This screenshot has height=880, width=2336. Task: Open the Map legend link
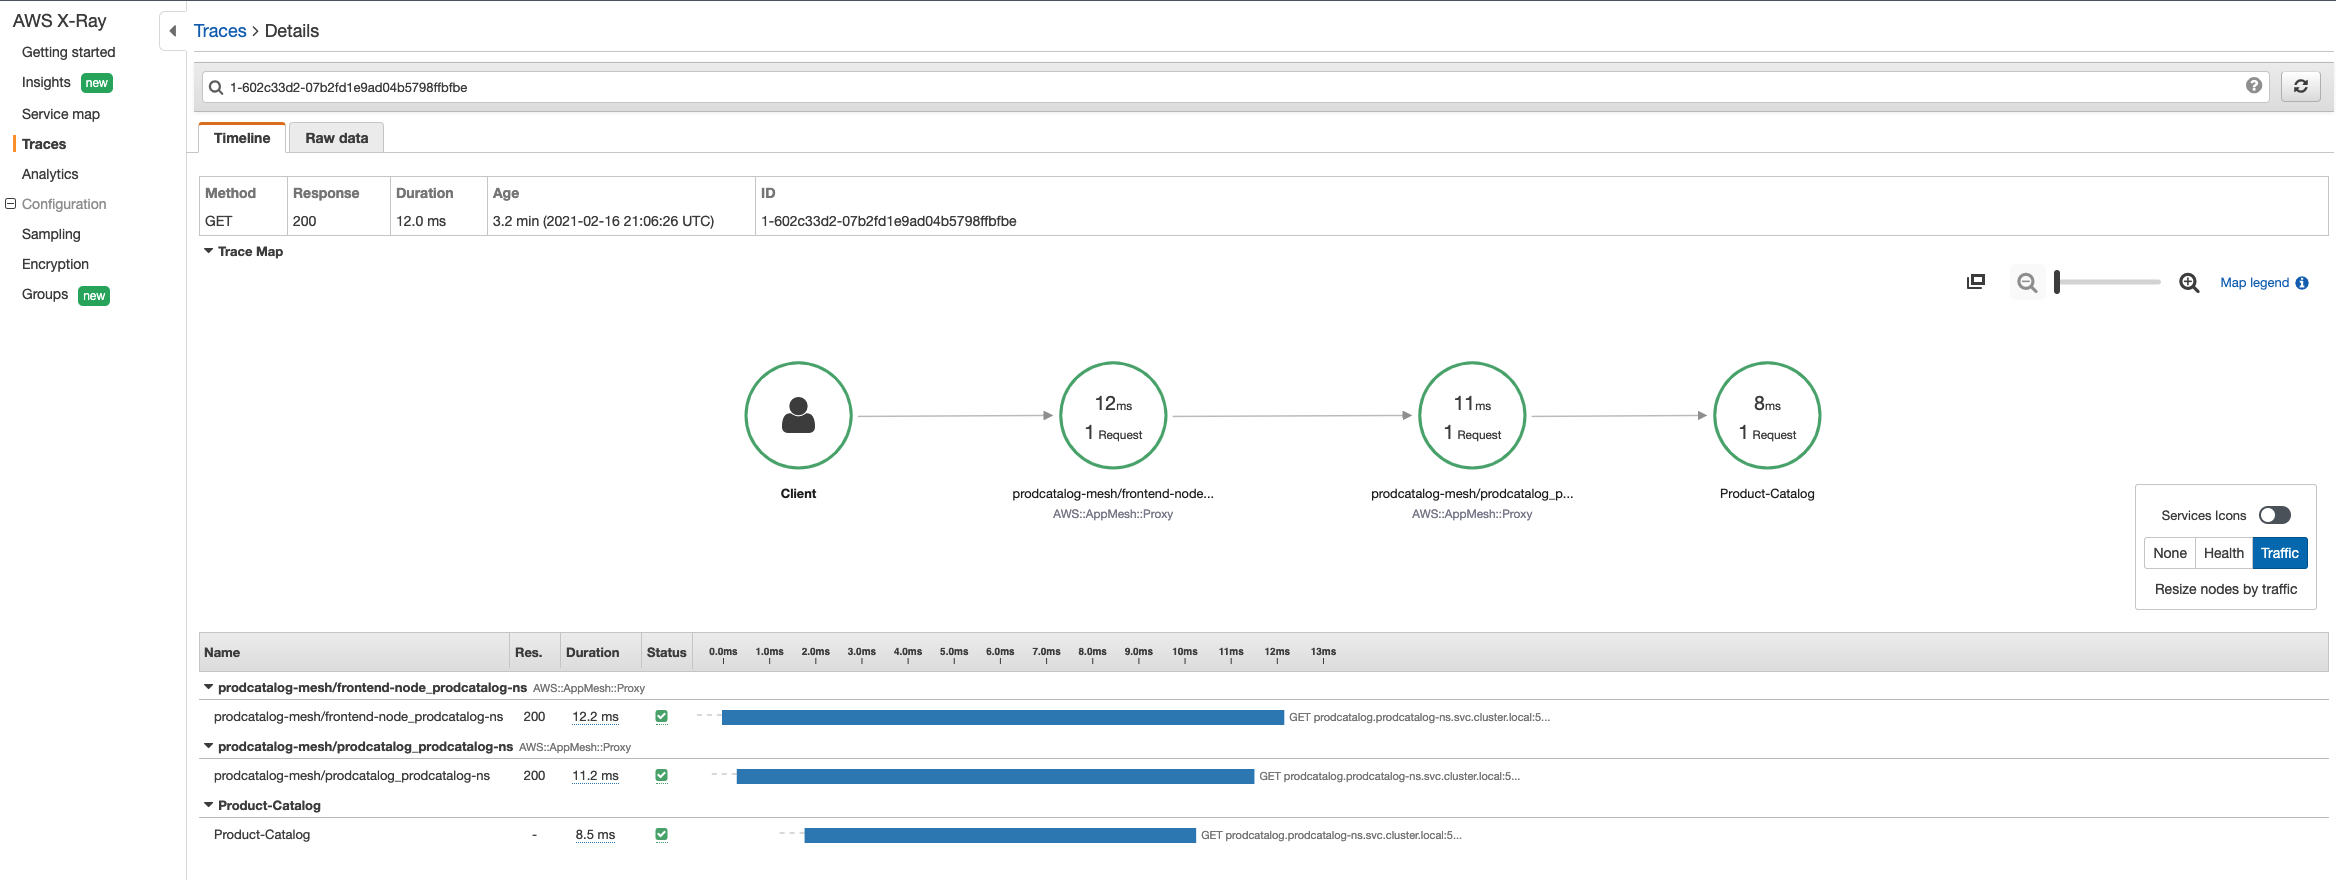(x=2254, y=283)
